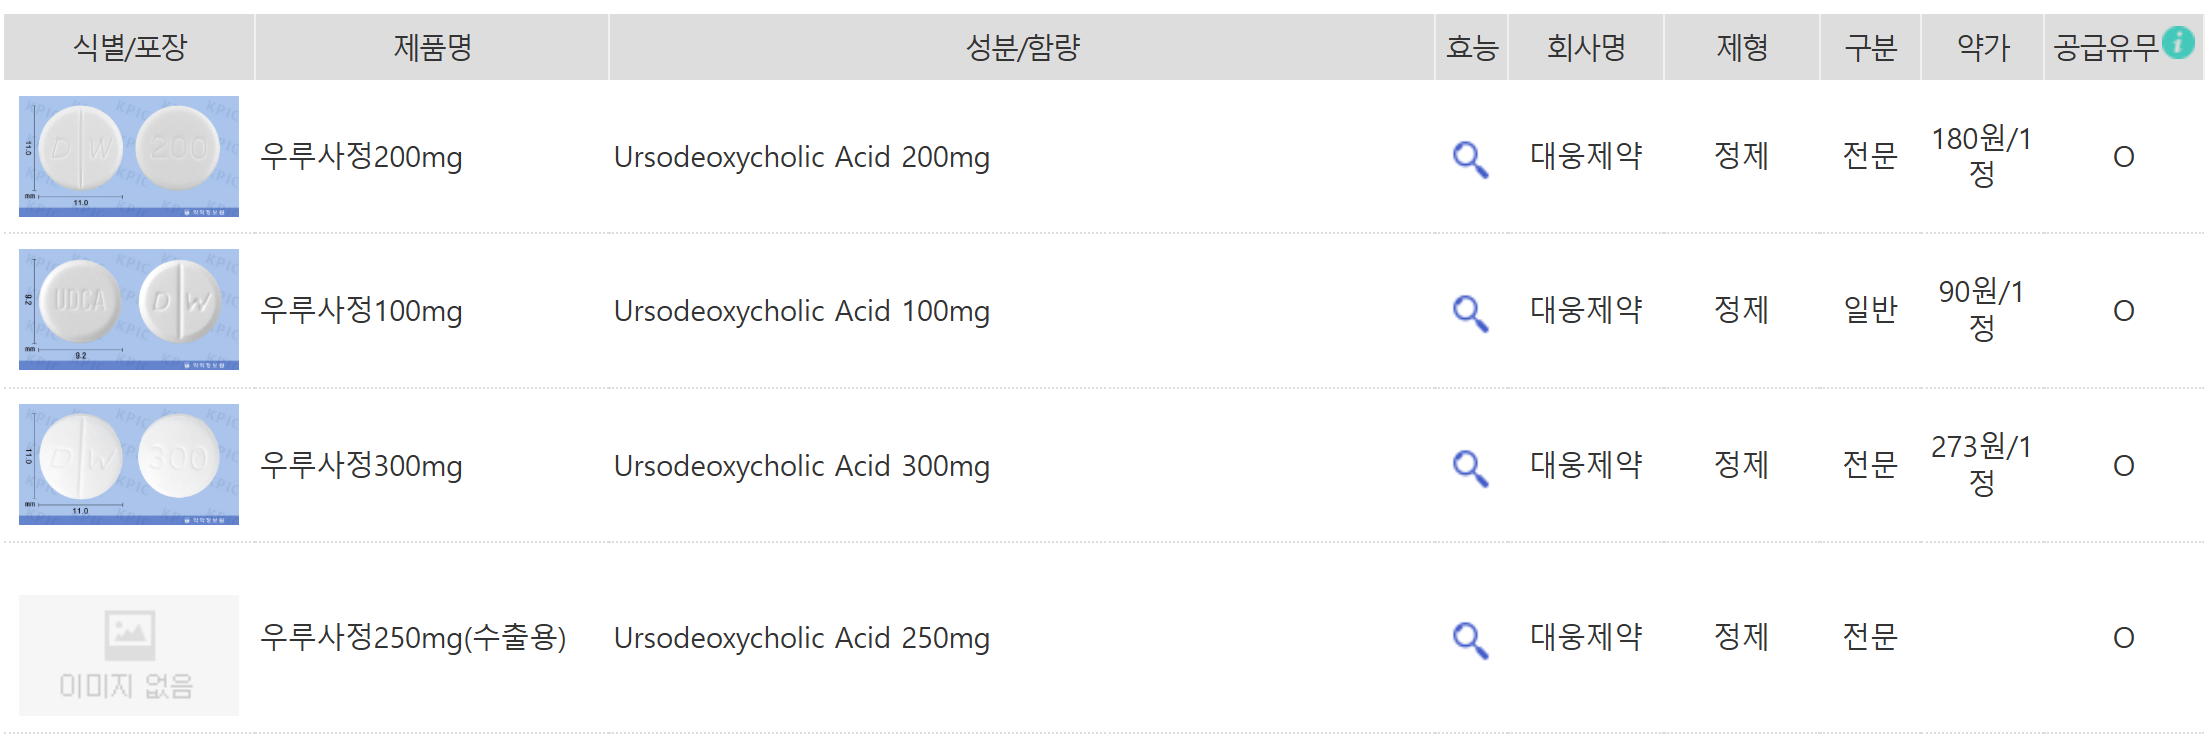Screen dimensions: 2208x740
Task: Select the Ursodeoxycholic Acid 200mg ingredient text
Action: pyautogui.click(x=801, y=157)
